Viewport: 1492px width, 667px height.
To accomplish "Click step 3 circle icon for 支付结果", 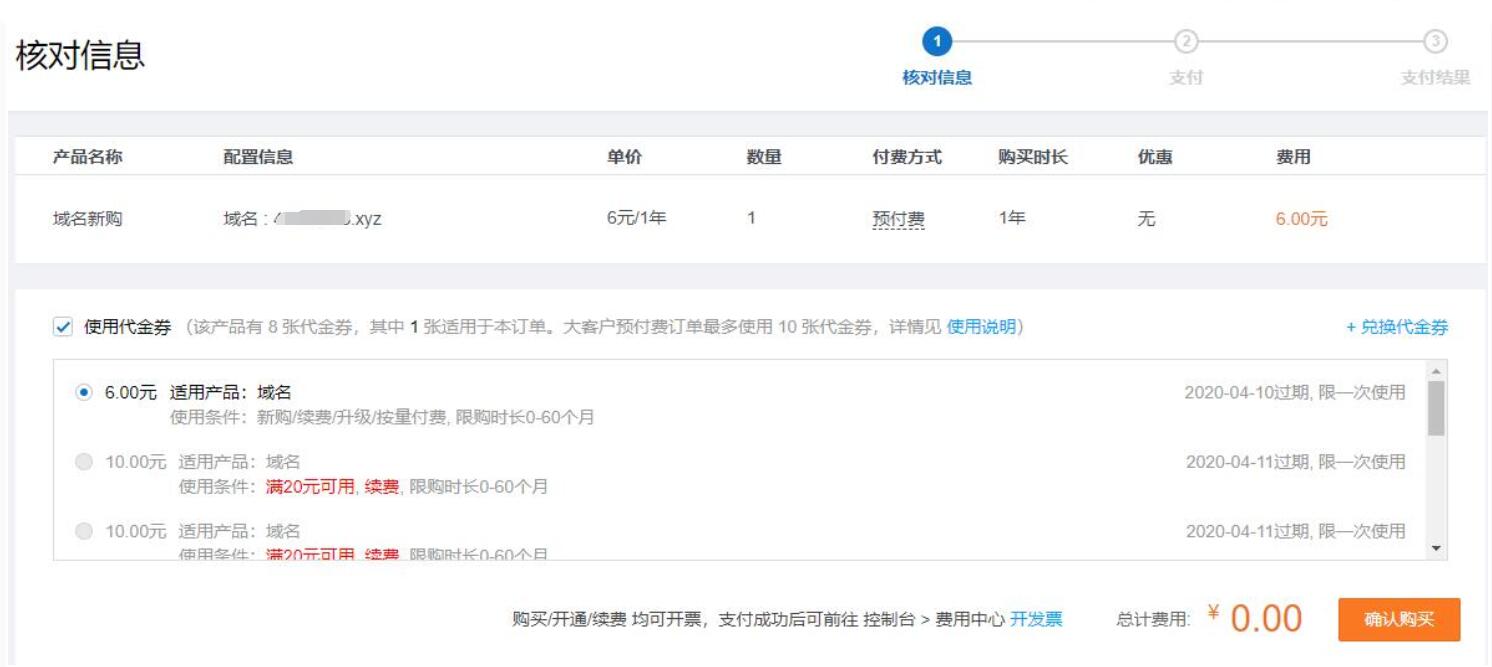I will coord(1435,41).
